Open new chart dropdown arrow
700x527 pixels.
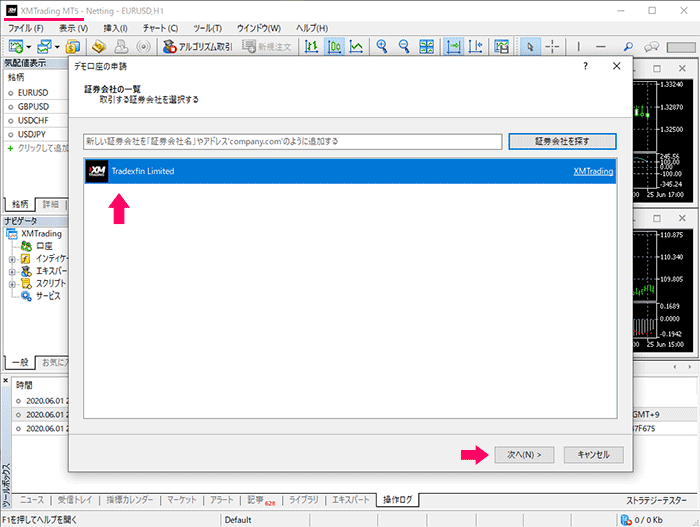tap(29, 47)
